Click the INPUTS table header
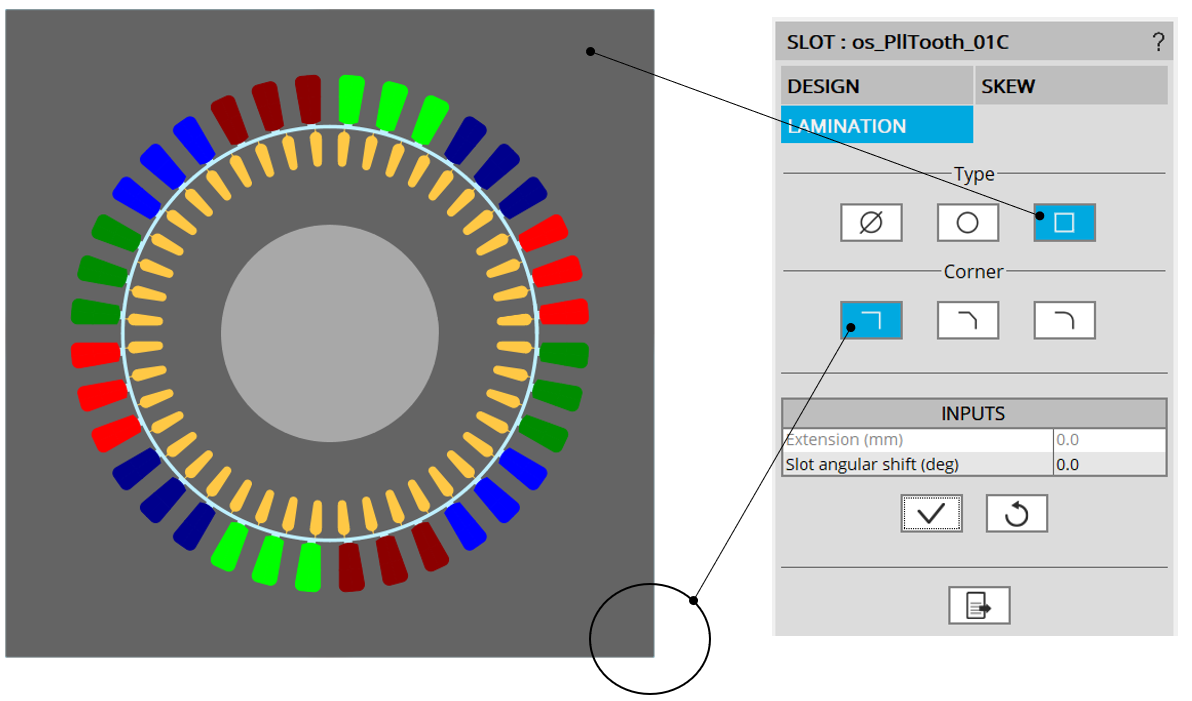1192x701 pixels. (973, 413)
